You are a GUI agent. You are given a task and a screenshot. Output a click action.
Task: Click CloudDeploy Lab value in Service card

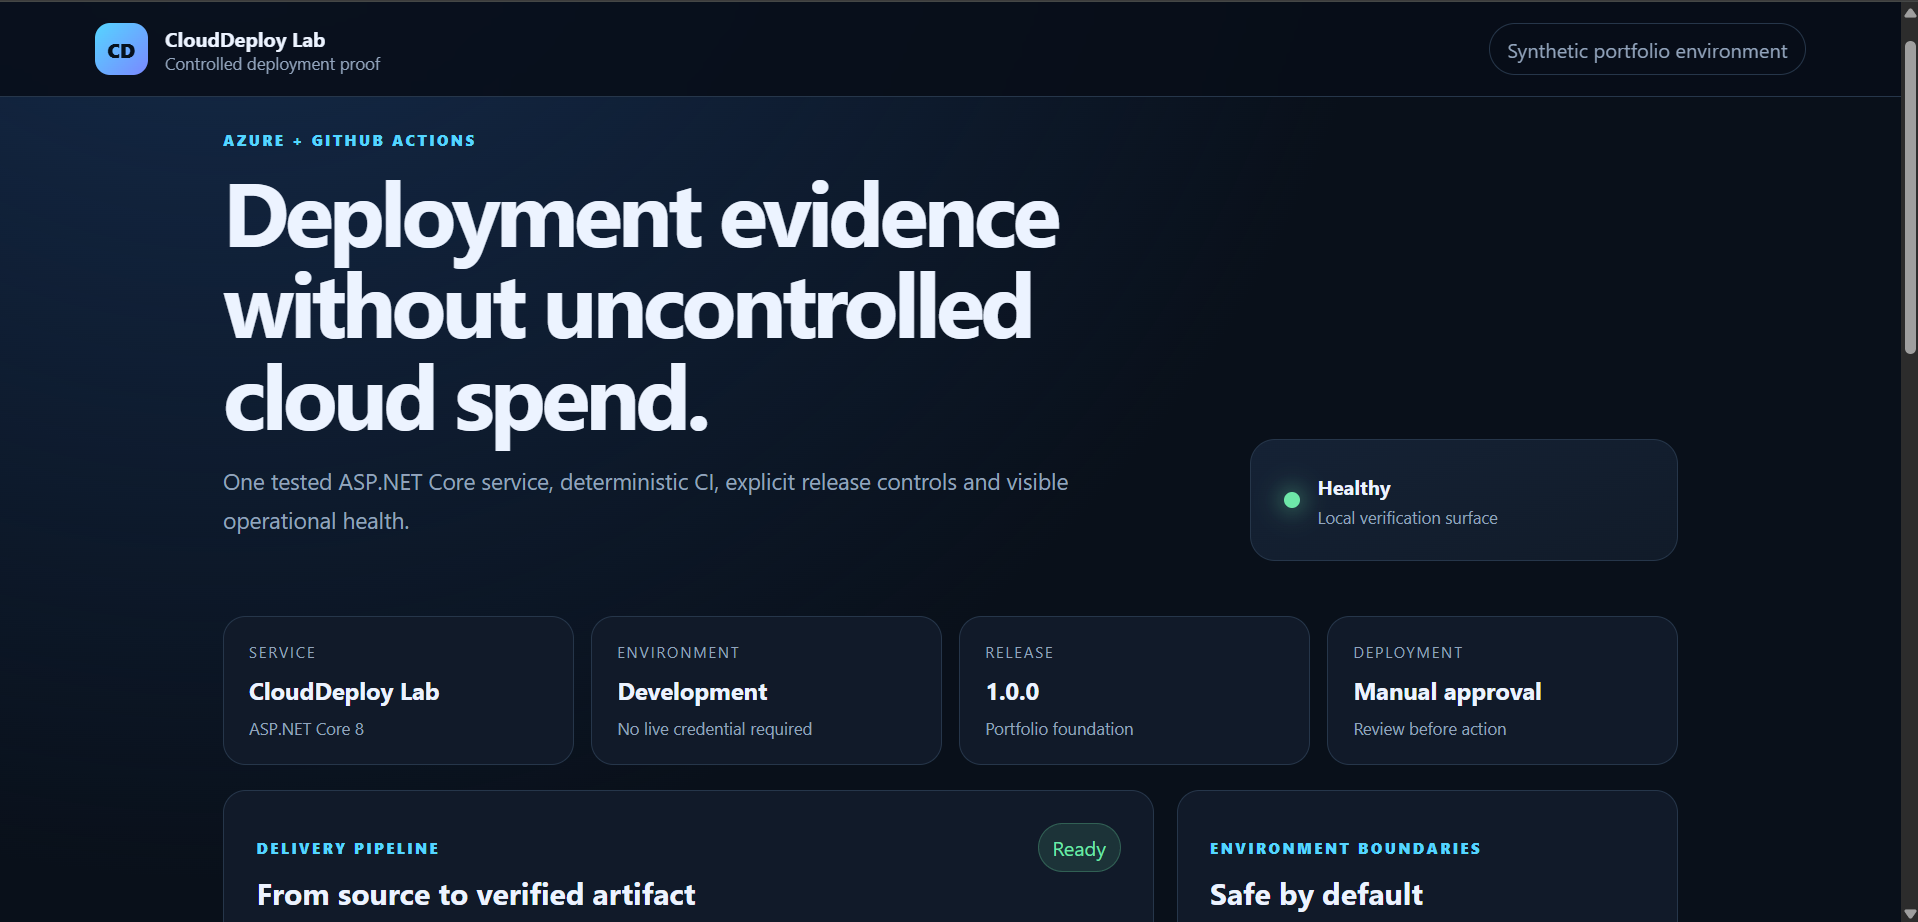coord(344,692)
